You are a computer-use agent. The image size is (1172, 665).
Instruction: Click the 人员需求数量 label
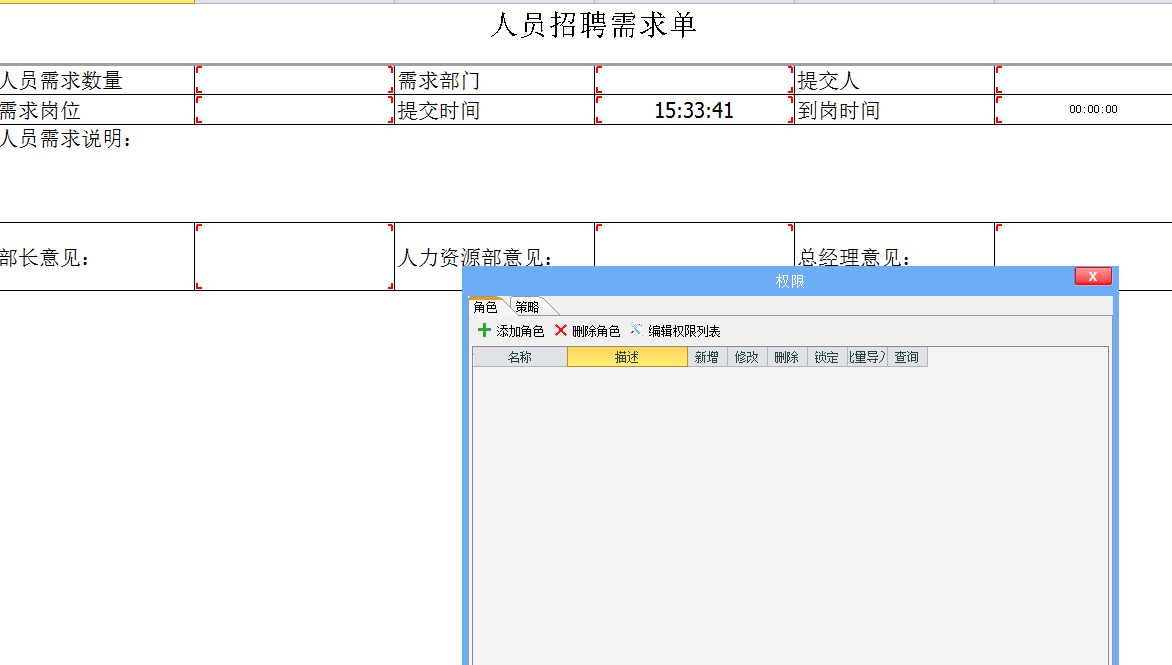coord(61,81)
